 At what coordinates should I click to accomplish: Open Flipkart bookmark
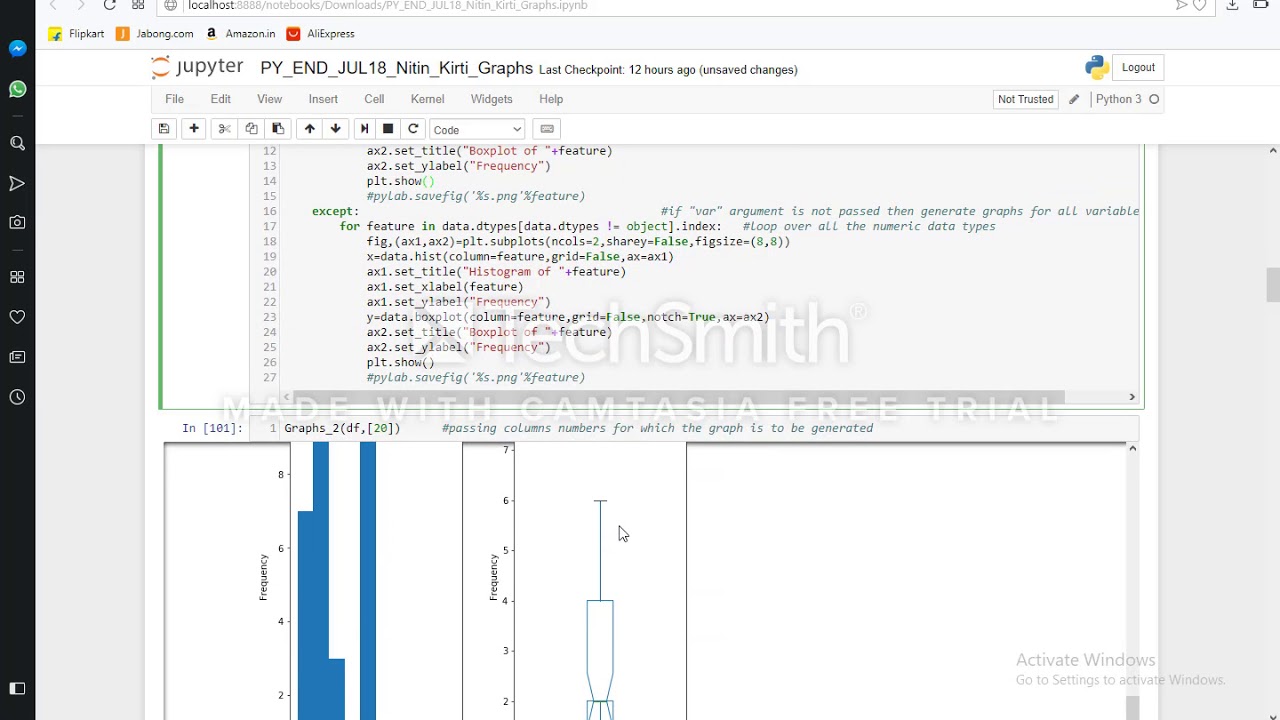[76, 33]
